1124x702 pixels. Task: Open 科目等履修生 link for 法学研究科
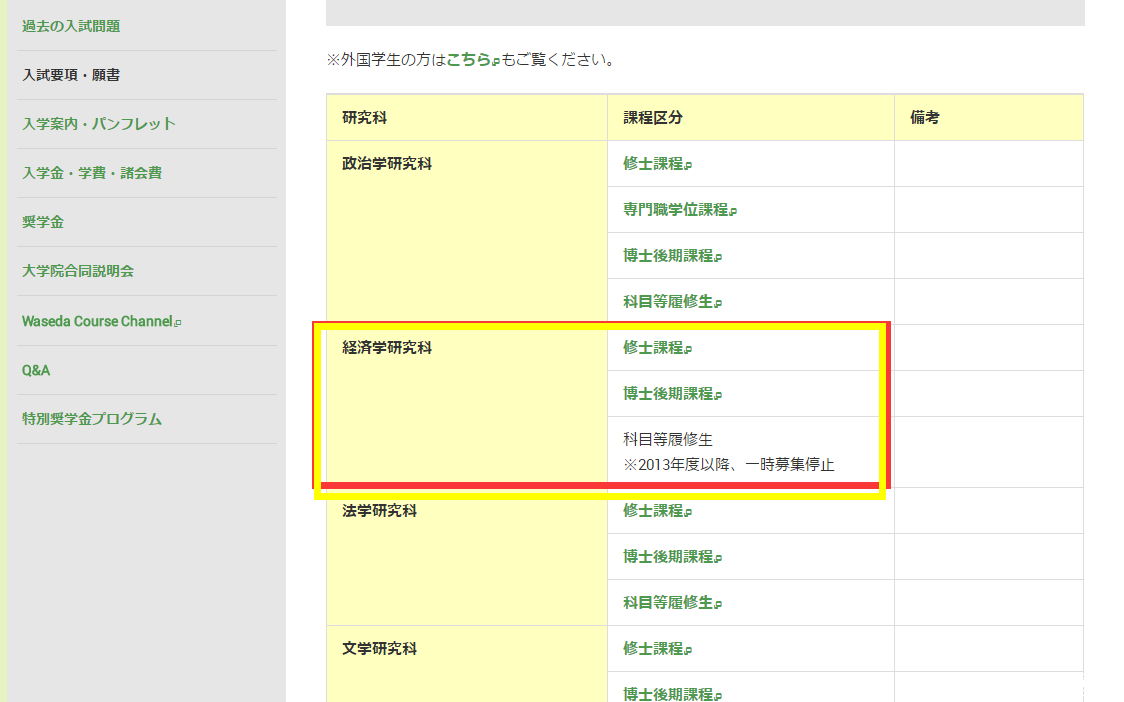(x=668, y=603)
